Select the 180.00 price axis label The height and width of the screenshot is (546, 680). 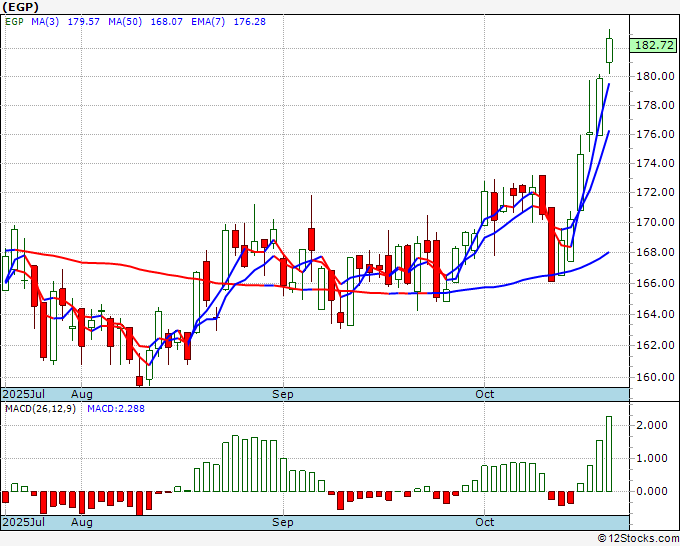[x=655, y=76]
